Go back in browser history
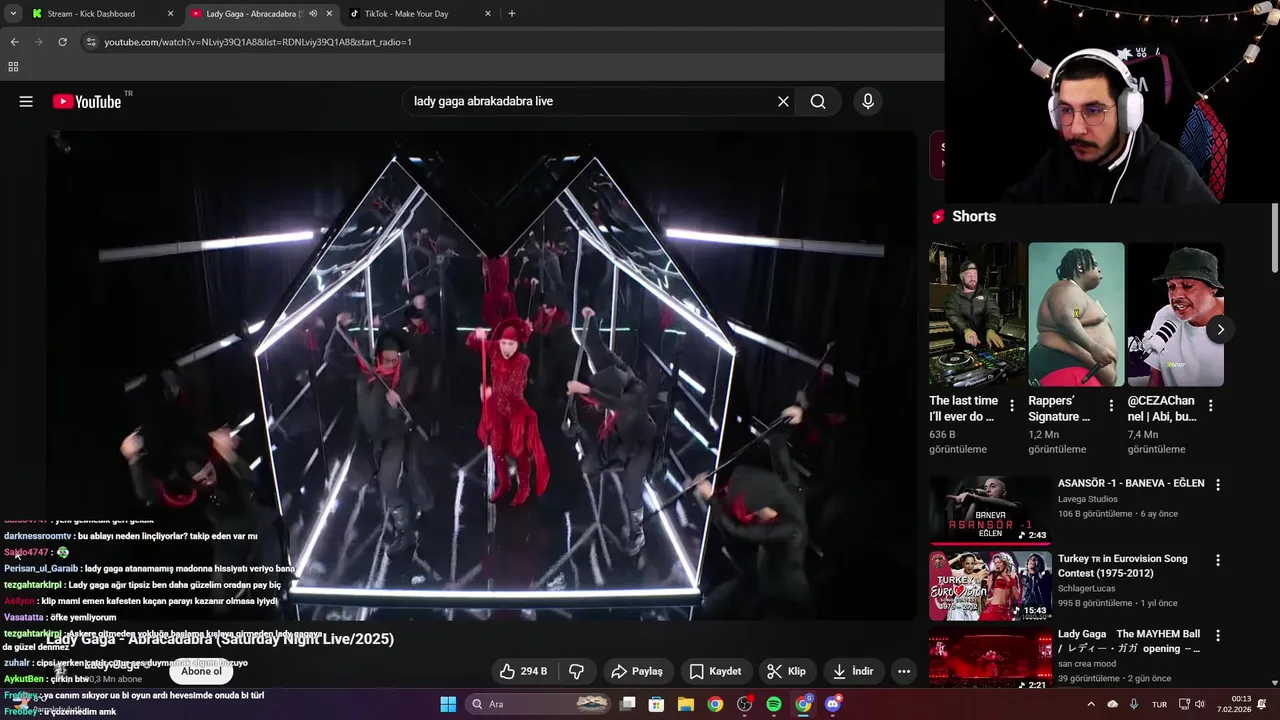Viewport: 1280px width, 720px height. tap(14, 42)
